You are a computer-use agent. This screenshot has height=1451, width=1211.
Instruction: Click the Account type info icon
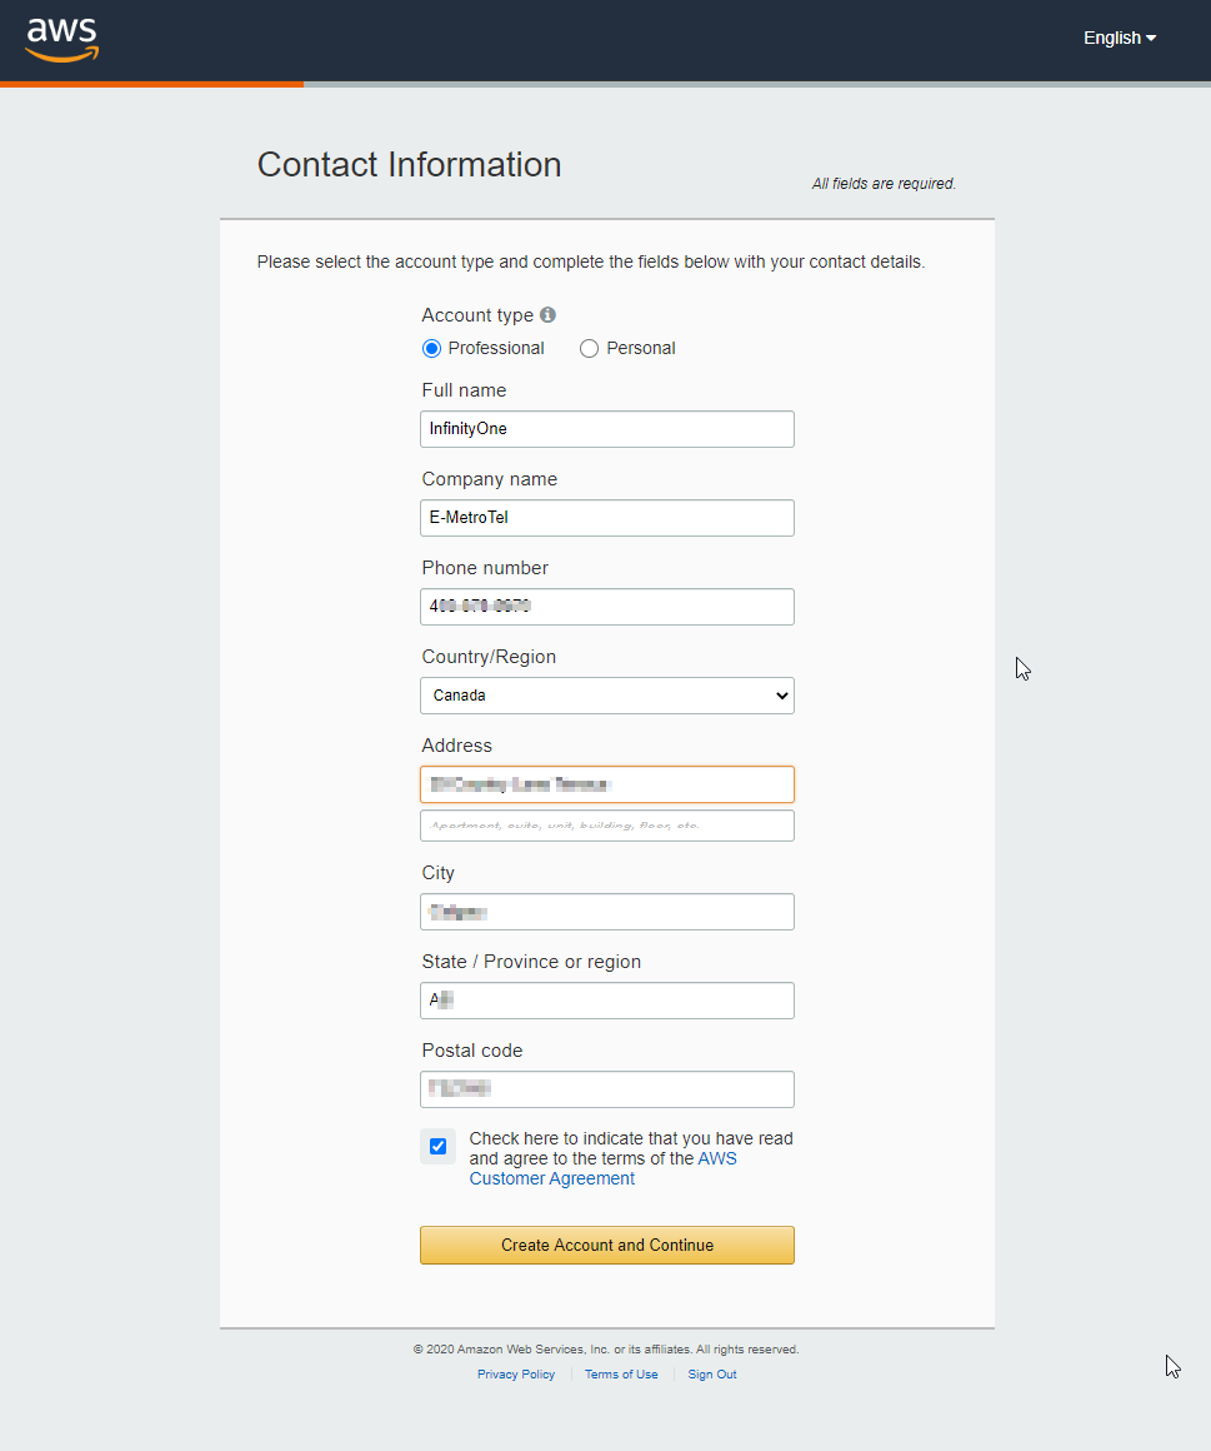click(548, 315)
